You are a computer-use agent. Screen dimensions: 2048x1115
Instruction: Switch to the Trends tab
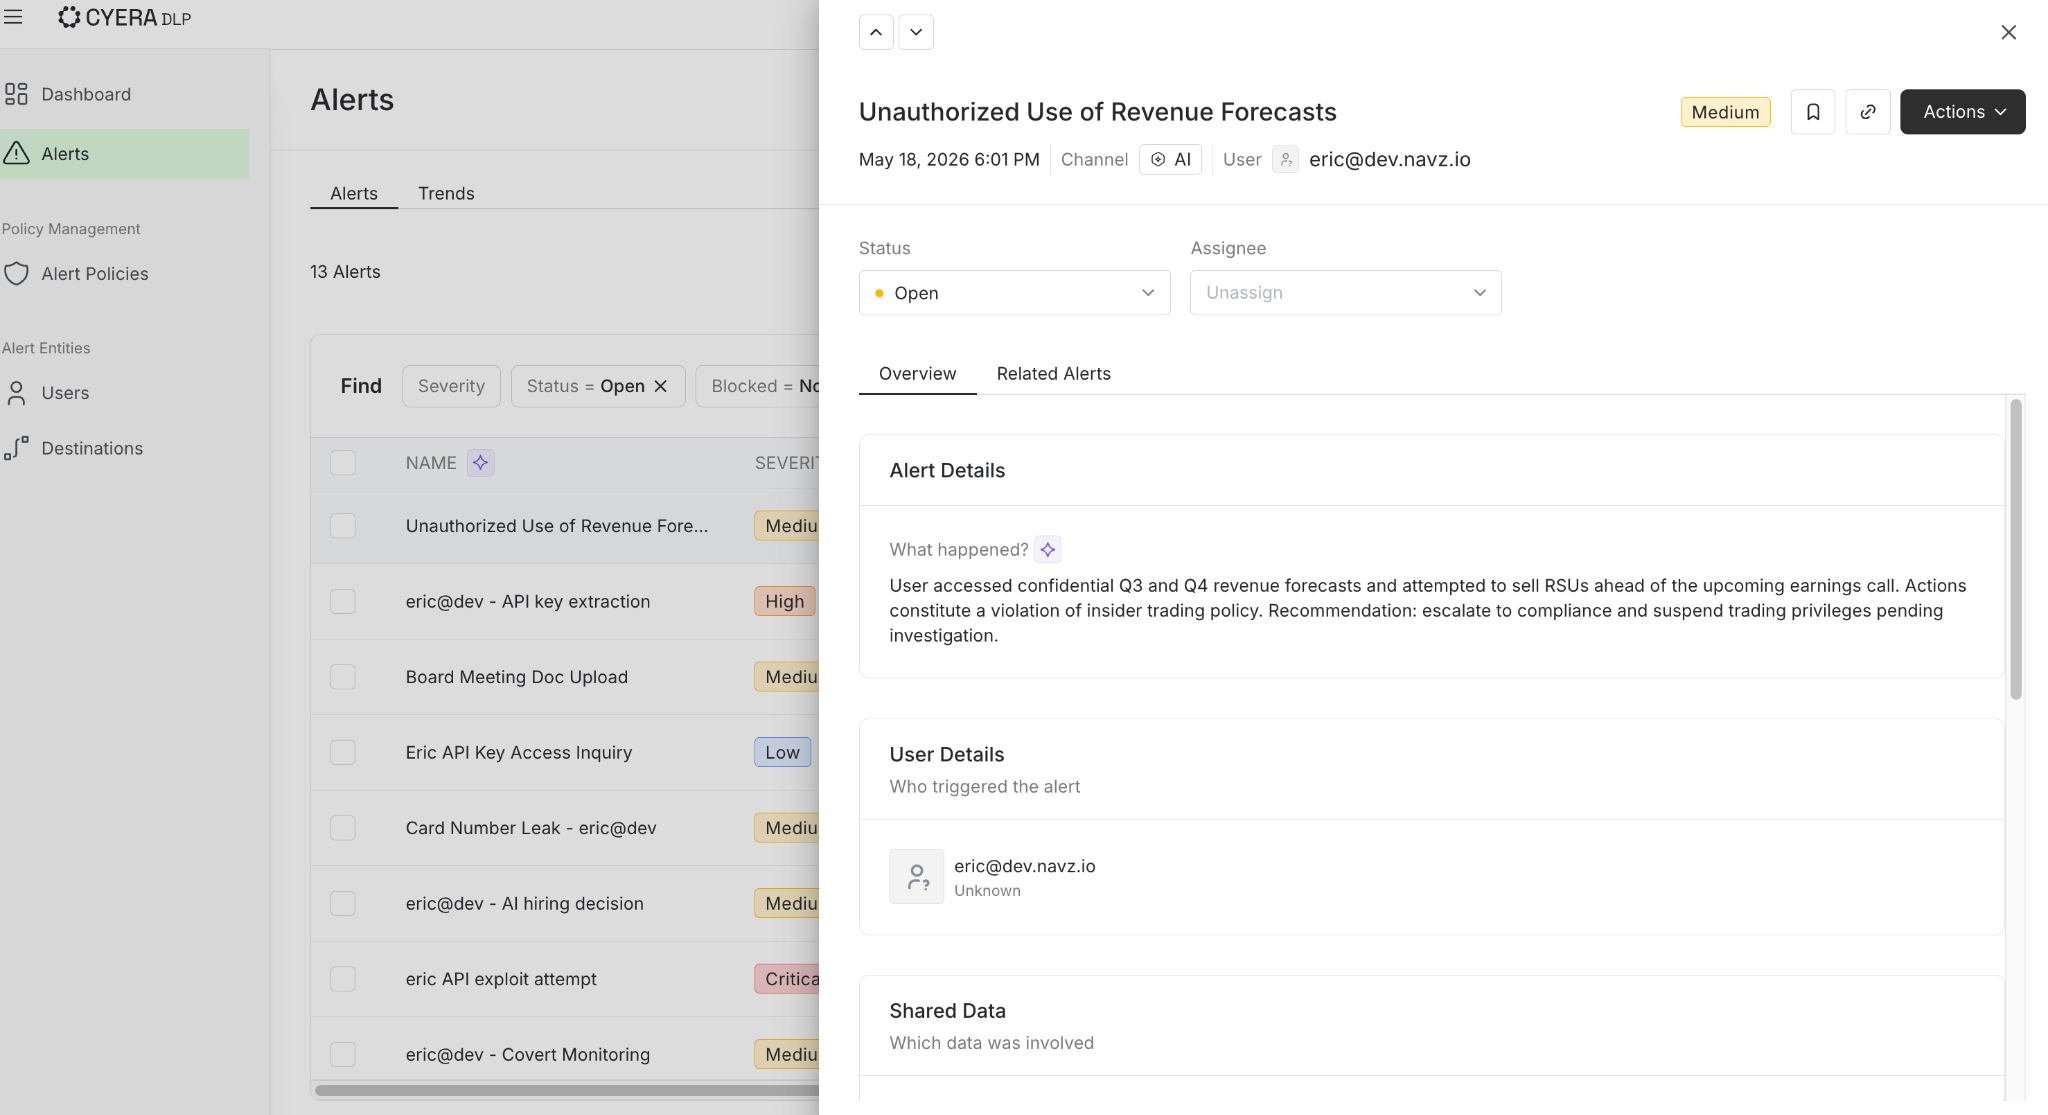point(446,193)
